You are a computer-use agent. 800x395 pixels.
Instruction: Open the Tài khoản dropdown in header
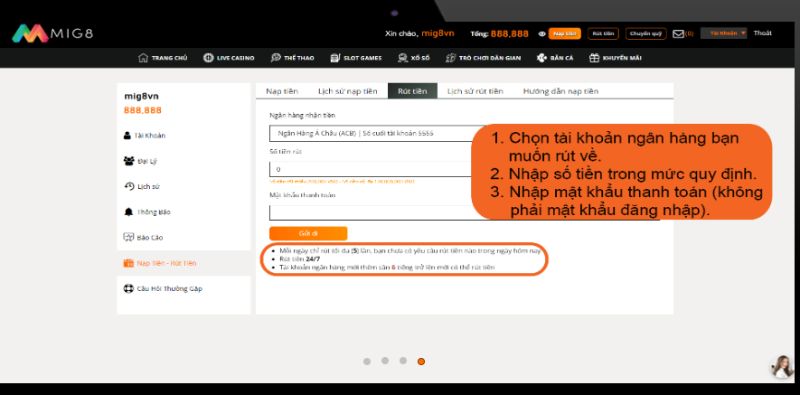coord(723,33)
